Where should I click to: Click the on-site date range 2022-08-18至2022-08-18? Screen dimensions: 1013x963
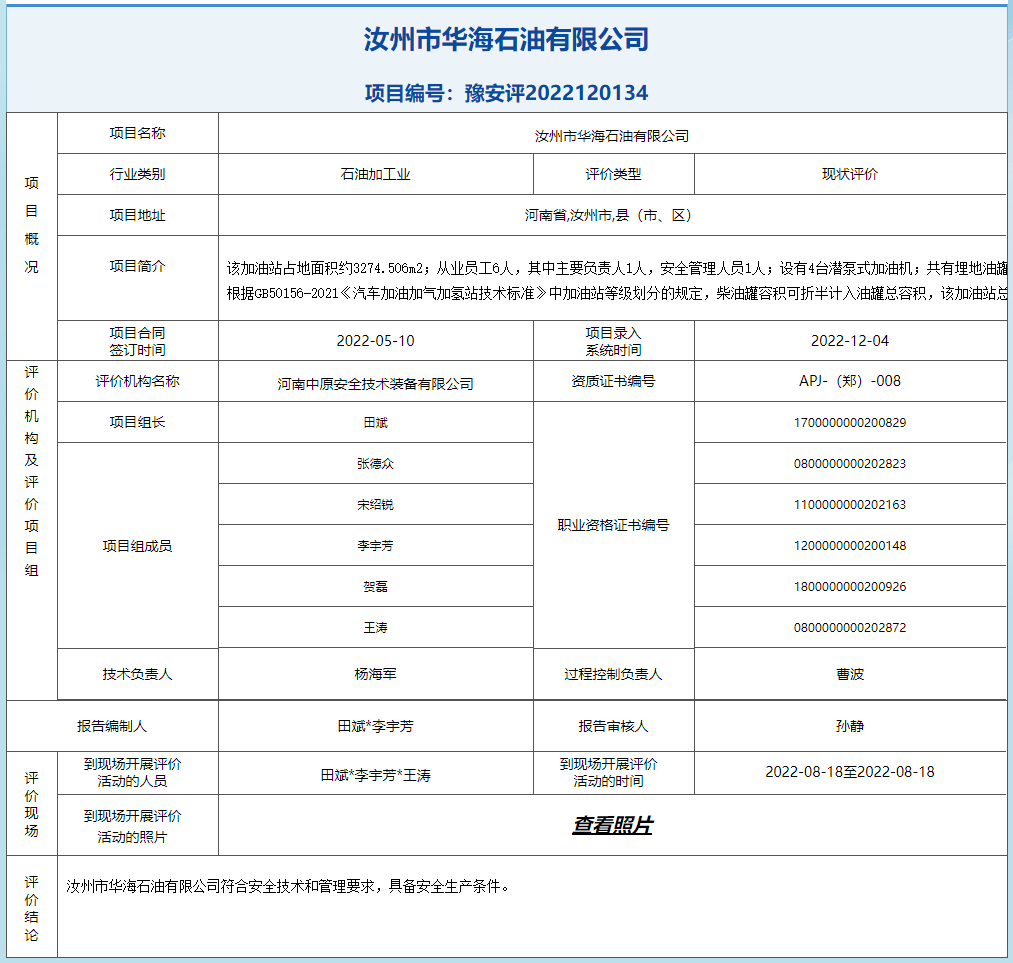point(849,772)
